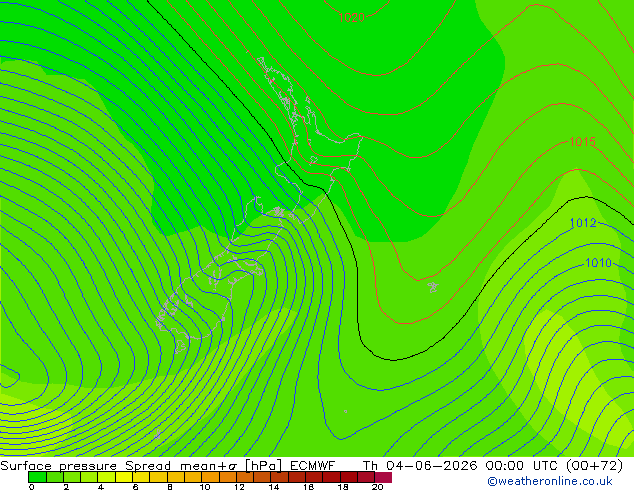This screenshot has width=634, height=490.
Task: Select the dark orange swatch starting at 12
Action: pos(245,477)
